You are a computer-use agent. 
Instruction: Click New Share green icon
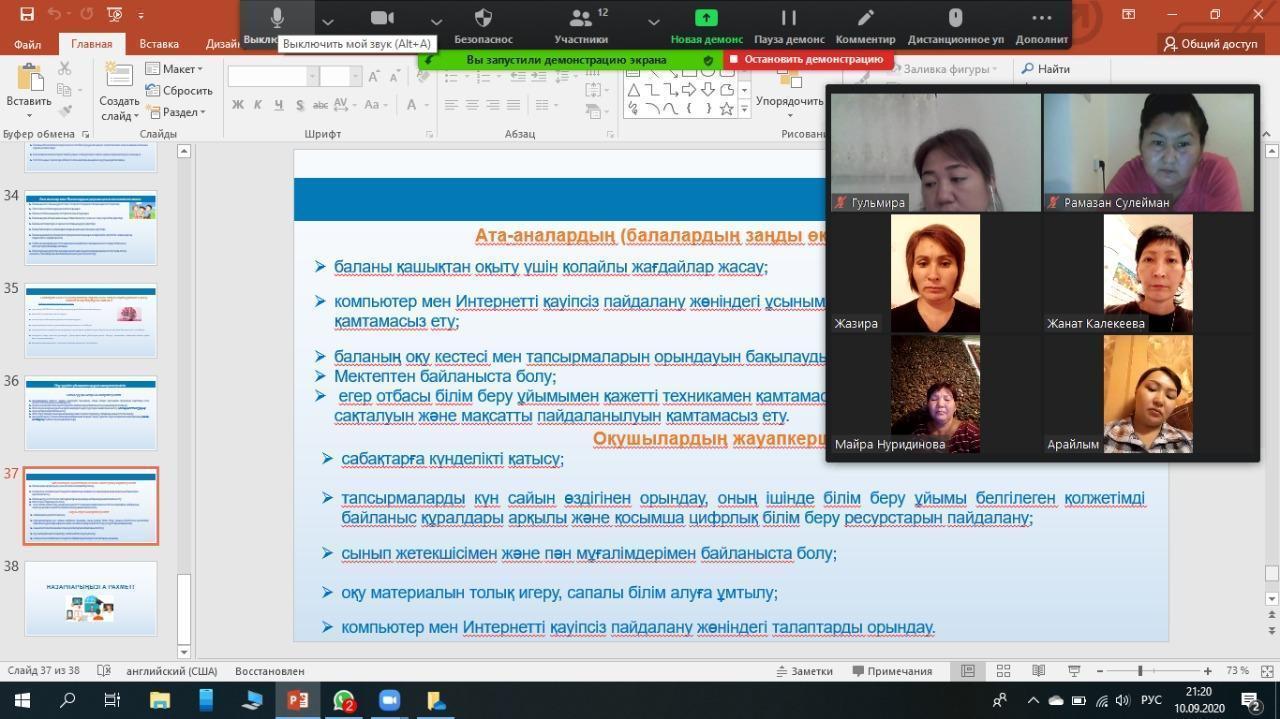tap(706, 18)
